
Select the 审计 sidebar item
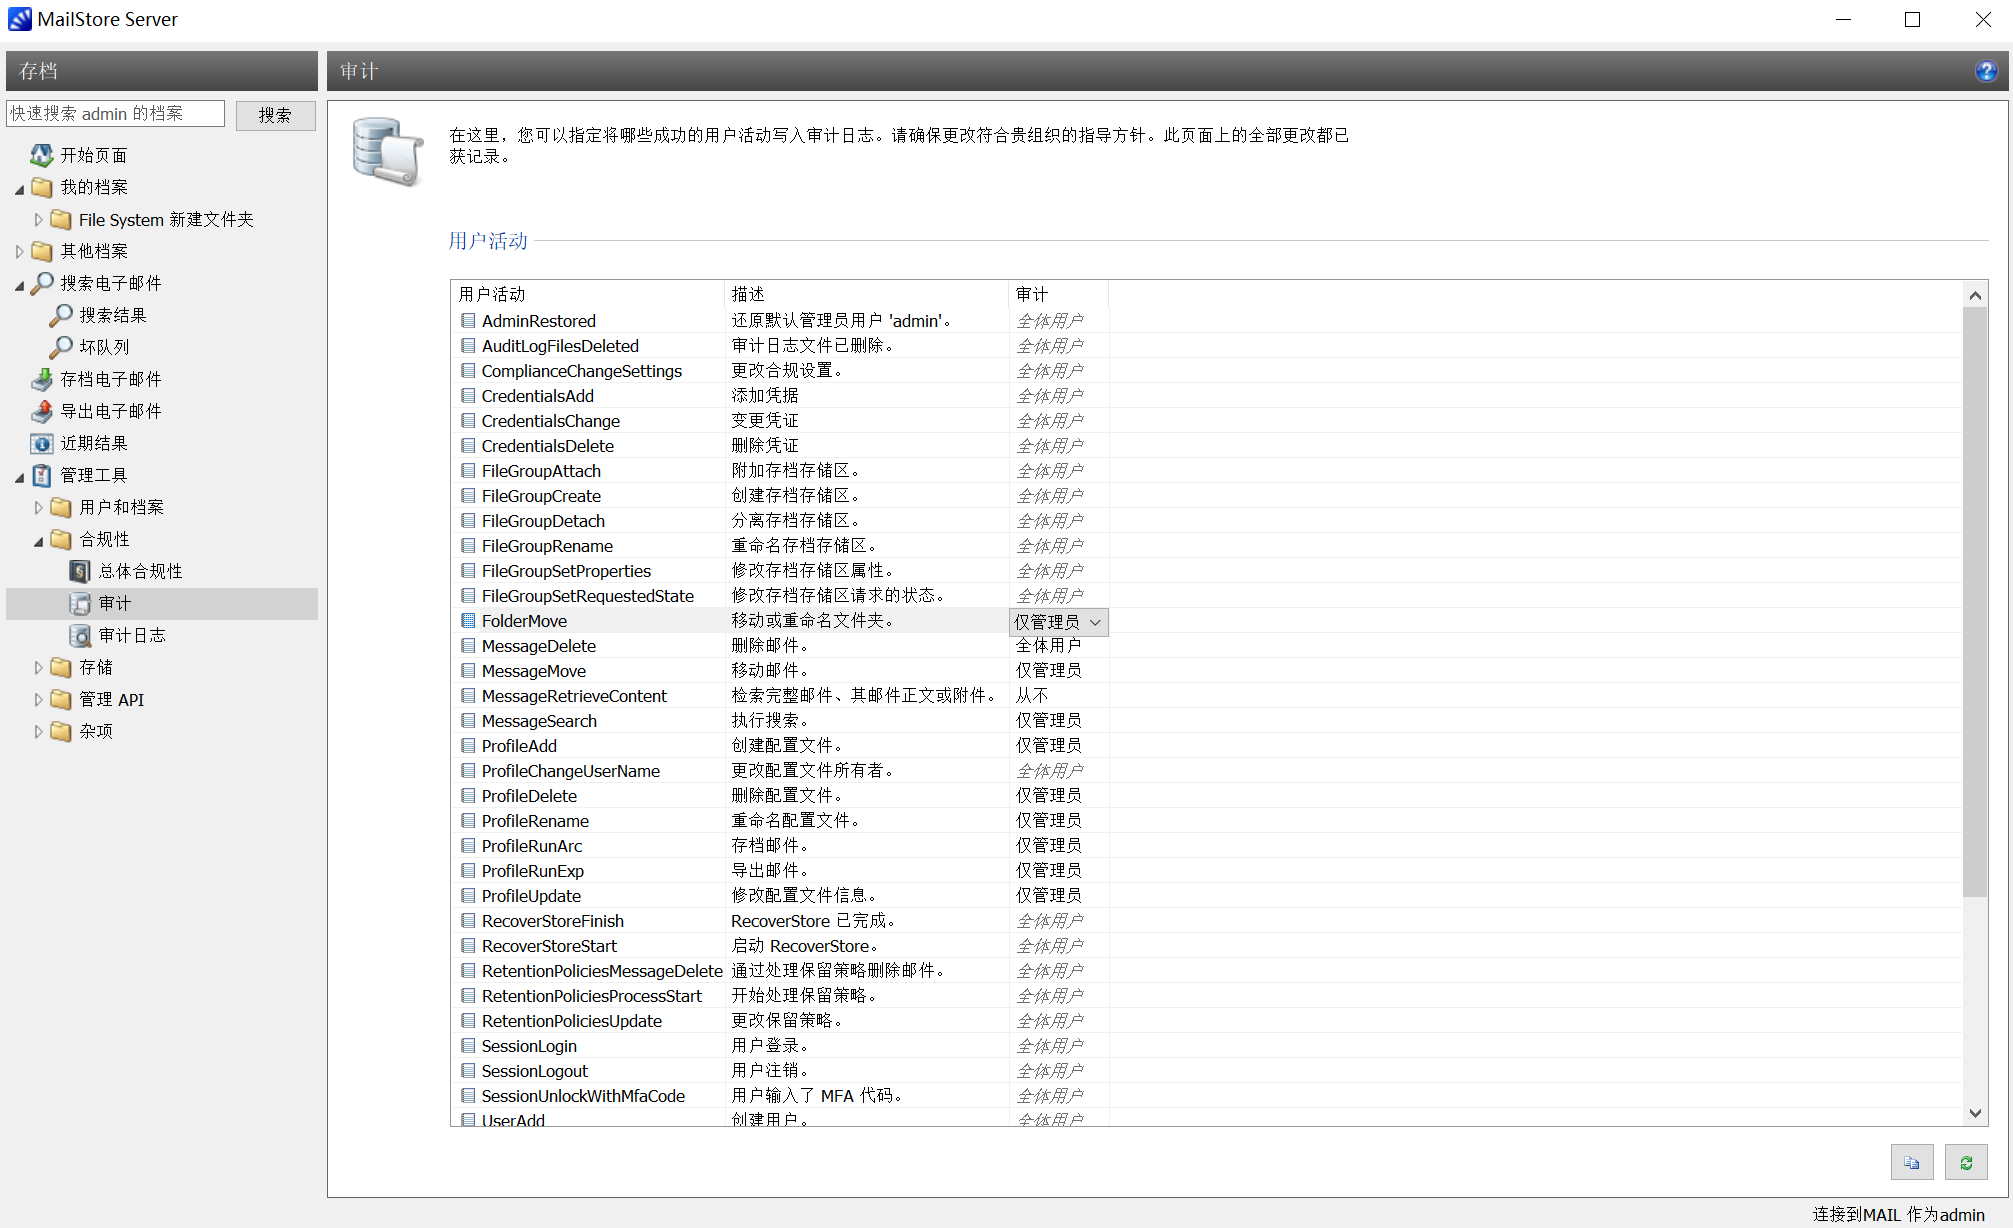pyautogui.click(x=162, y=603)
